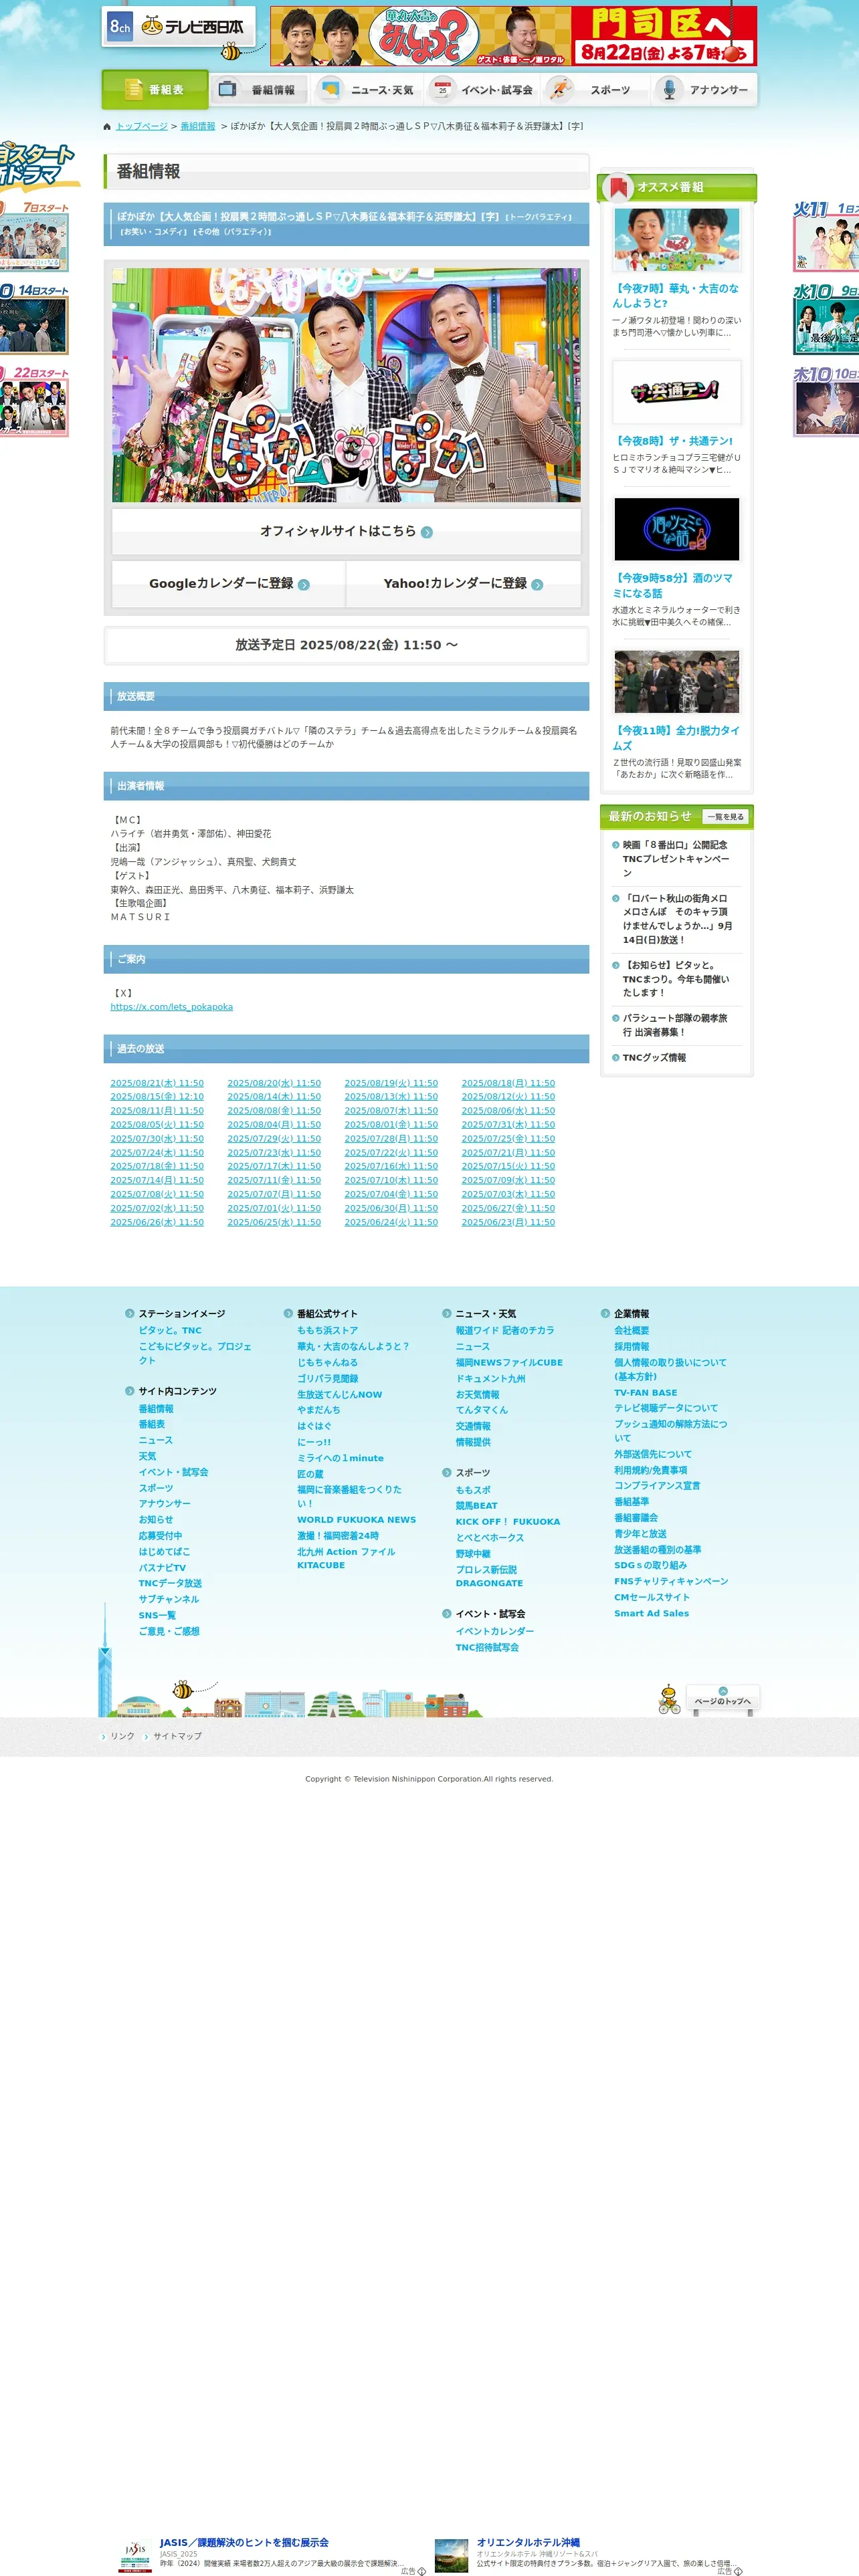The image size is (859, 2576).
Task: Click the ぽかぽか program main image
Action: pyautogui.click(x=346, y=384)
